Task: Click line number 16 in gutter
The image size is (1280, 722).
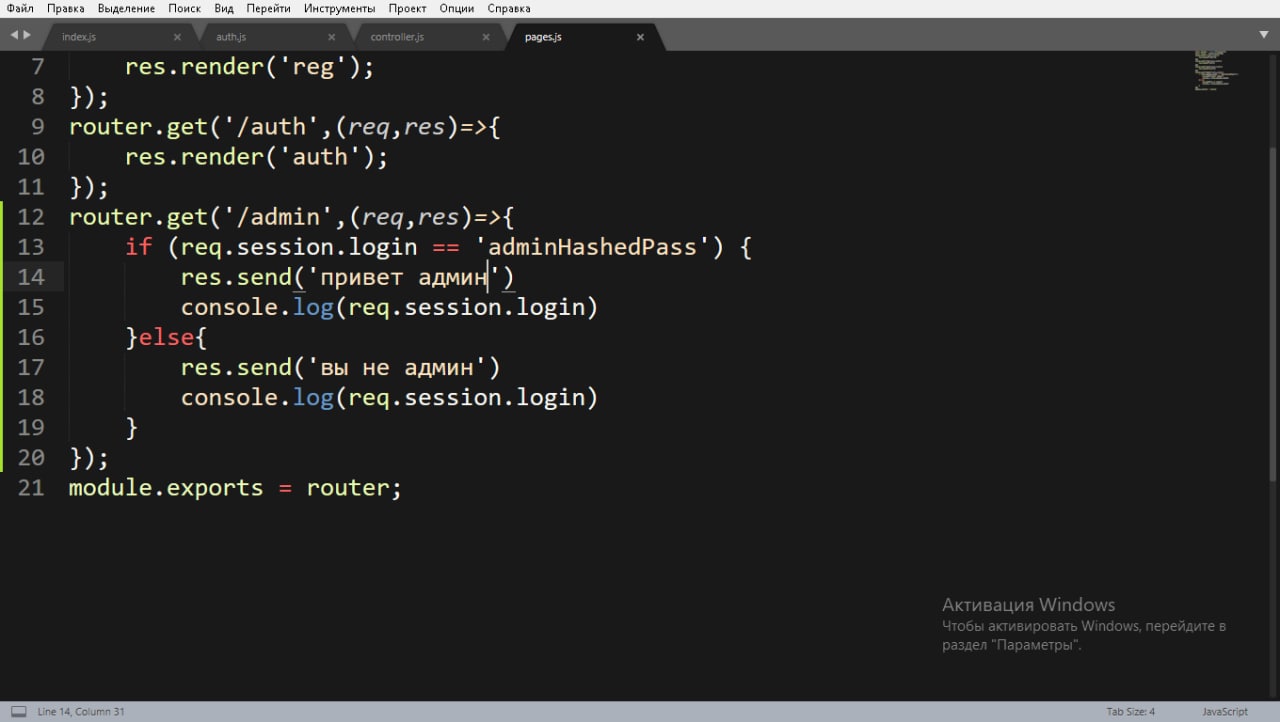Action: (x=32, y=337)
